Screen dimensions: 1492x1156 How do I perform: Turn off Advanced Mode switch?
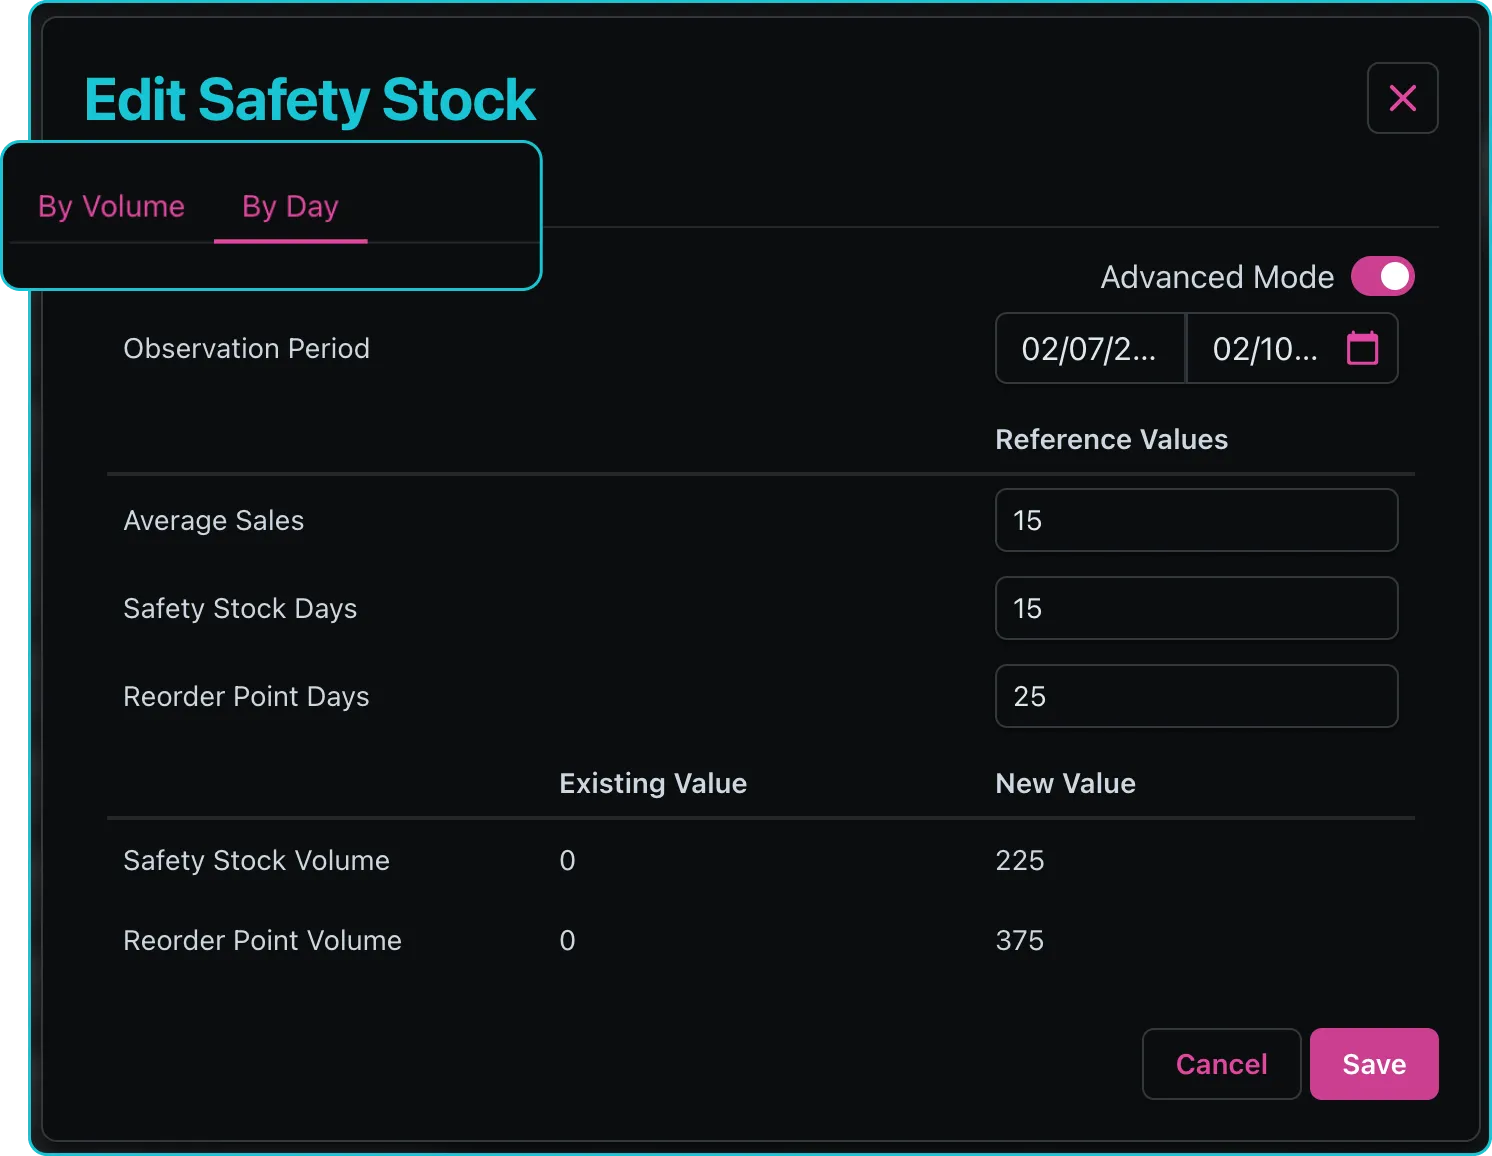1382,277
